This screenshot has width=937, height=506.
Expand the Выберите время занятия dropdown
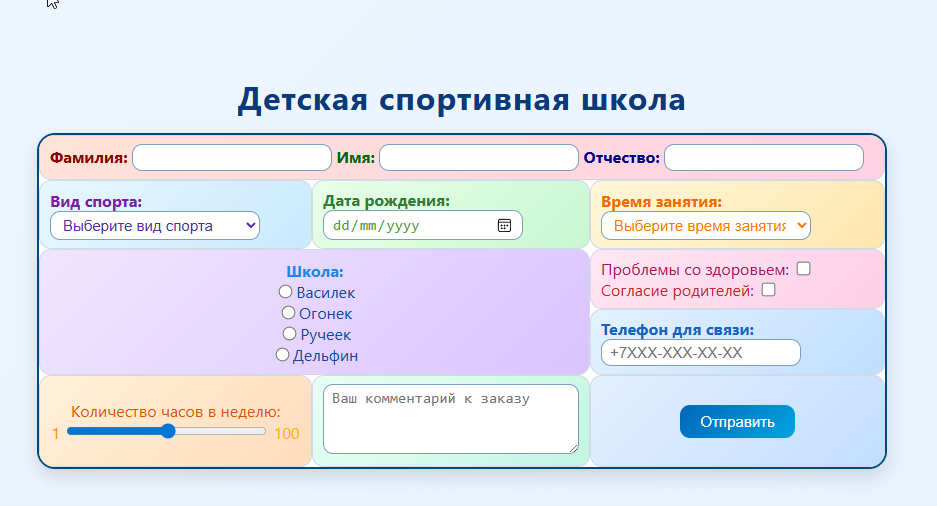(706, 226)
